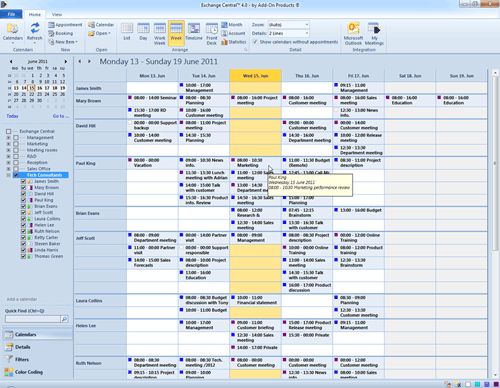500x388 pixels.
Task: Open the Details navigation pane
Action: [38, 347]
